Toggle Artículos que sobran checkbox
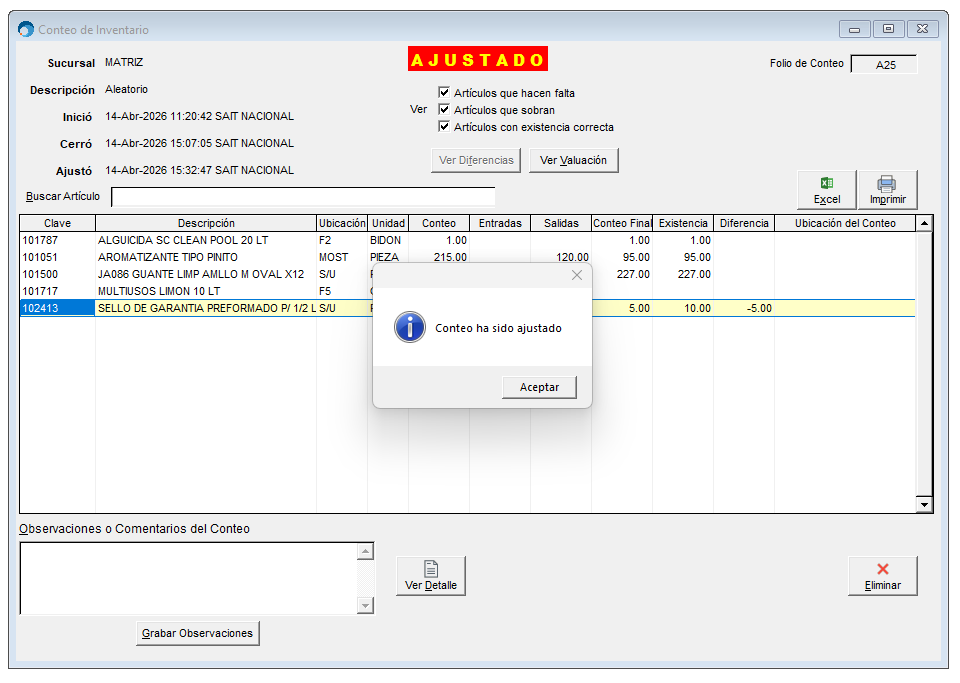This screenshot has width=960, height=683. [x=444, y=110]
